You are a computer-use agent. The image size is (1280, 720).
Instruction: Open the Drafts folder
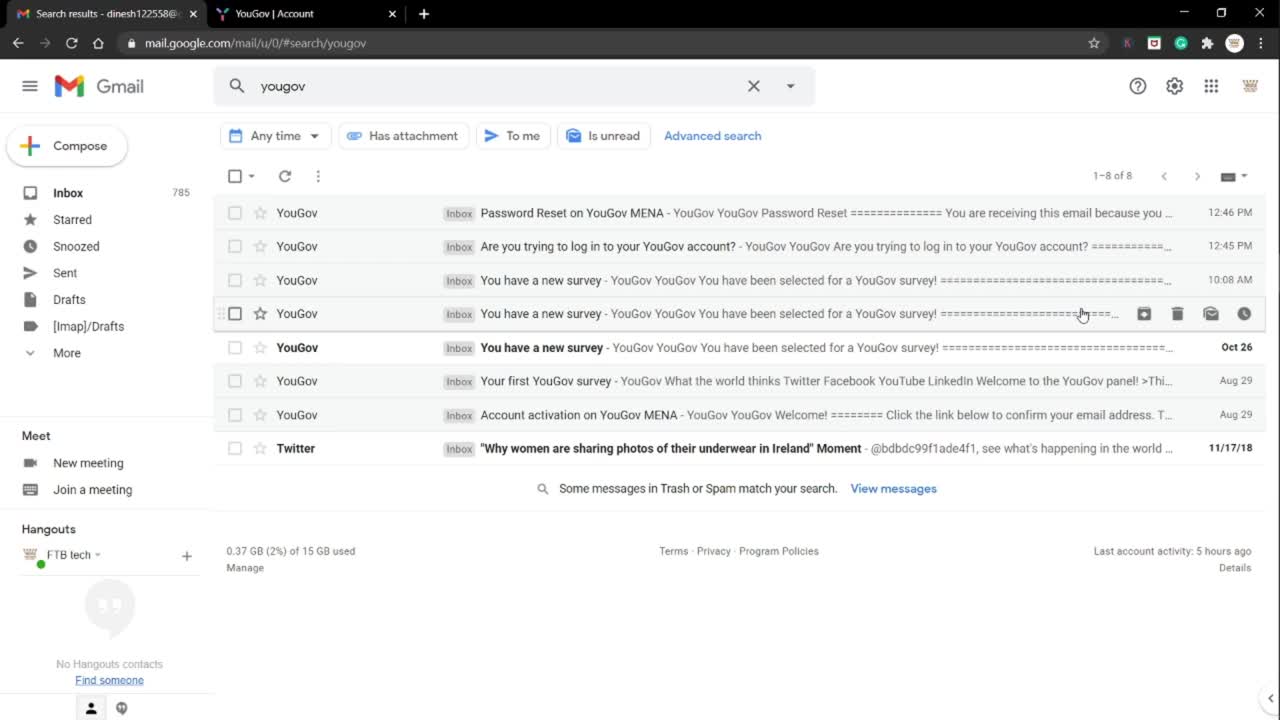point(69,300)
